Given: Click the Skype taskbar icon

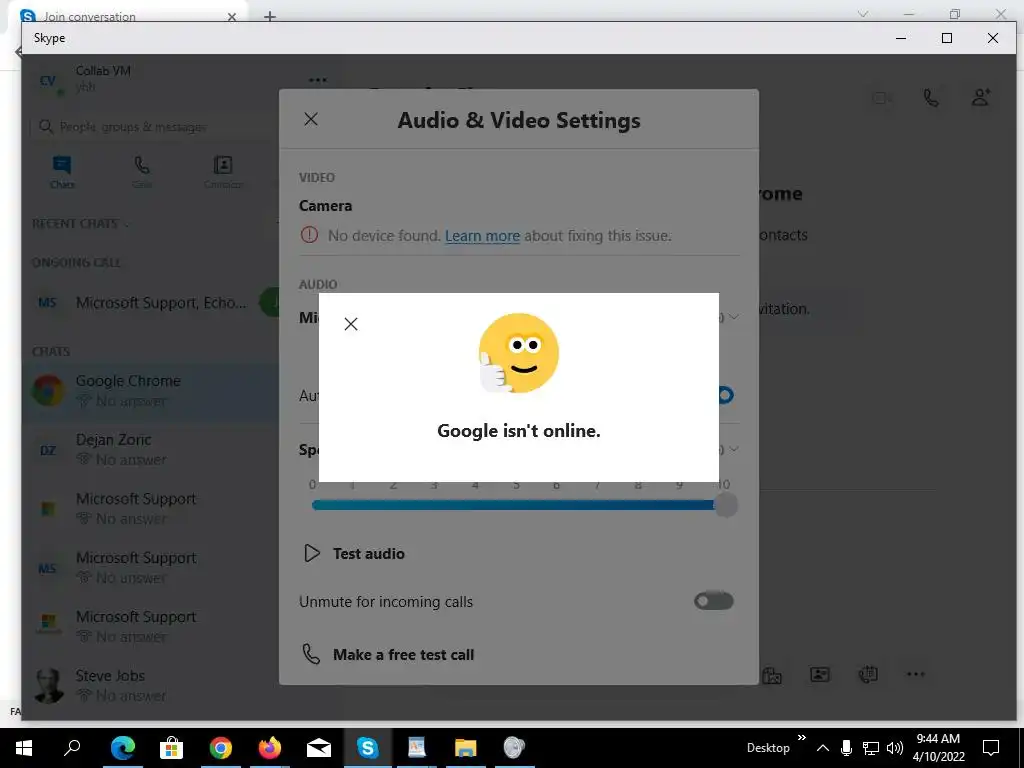Looking at the screenshot, I should 368,748.
